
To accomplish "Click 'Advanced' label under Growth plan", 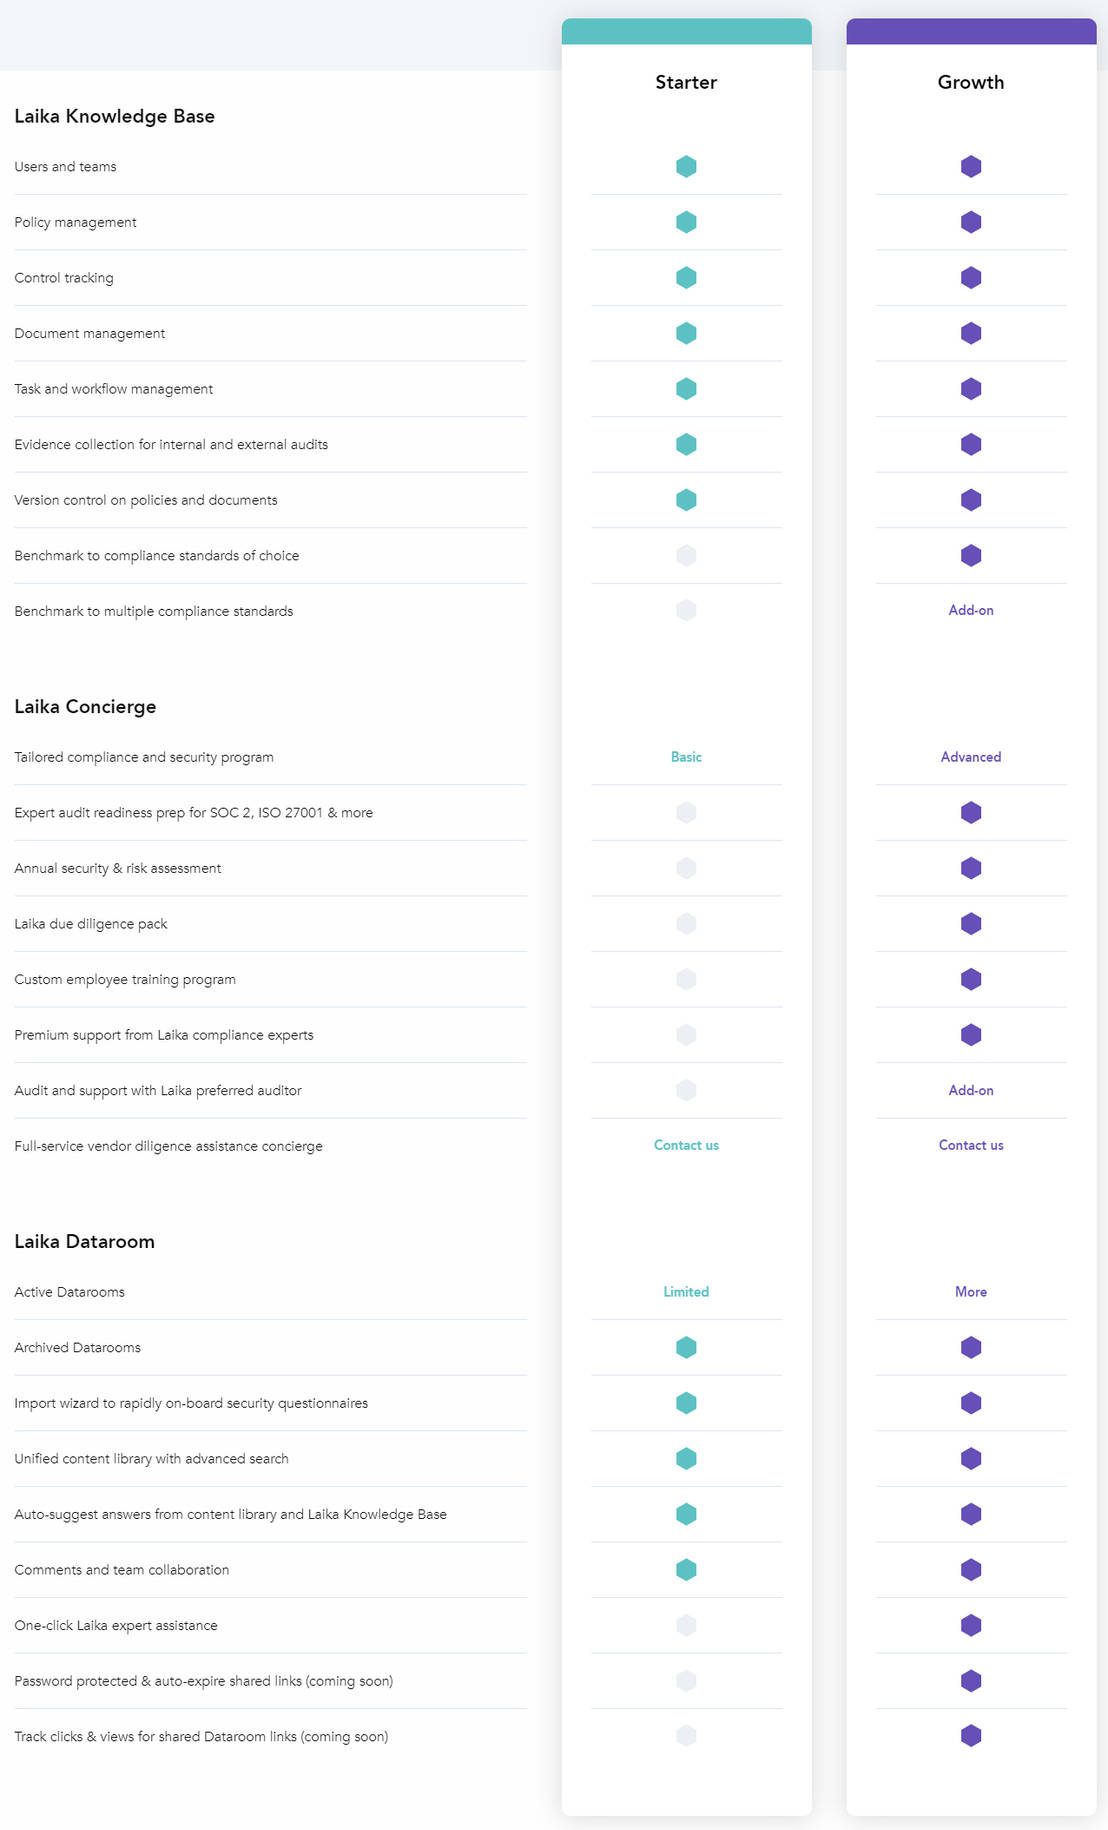I will pos(971,757).
